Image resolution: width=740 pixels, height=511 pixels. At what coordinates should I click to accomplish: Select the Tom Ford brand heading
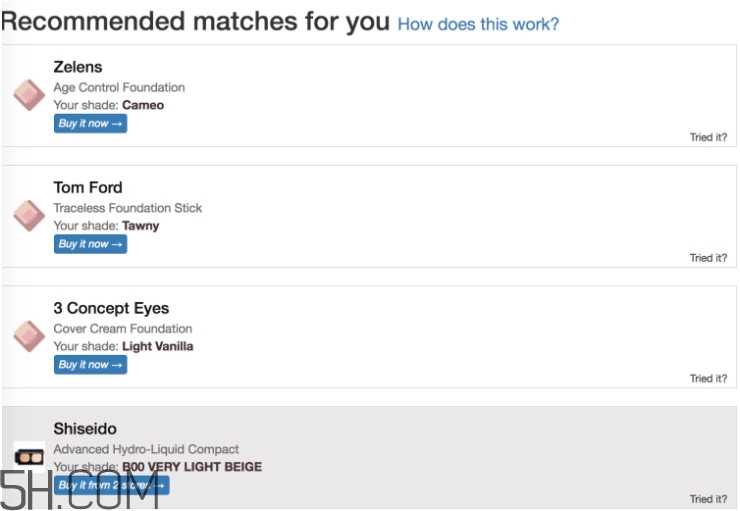(88, 187)
